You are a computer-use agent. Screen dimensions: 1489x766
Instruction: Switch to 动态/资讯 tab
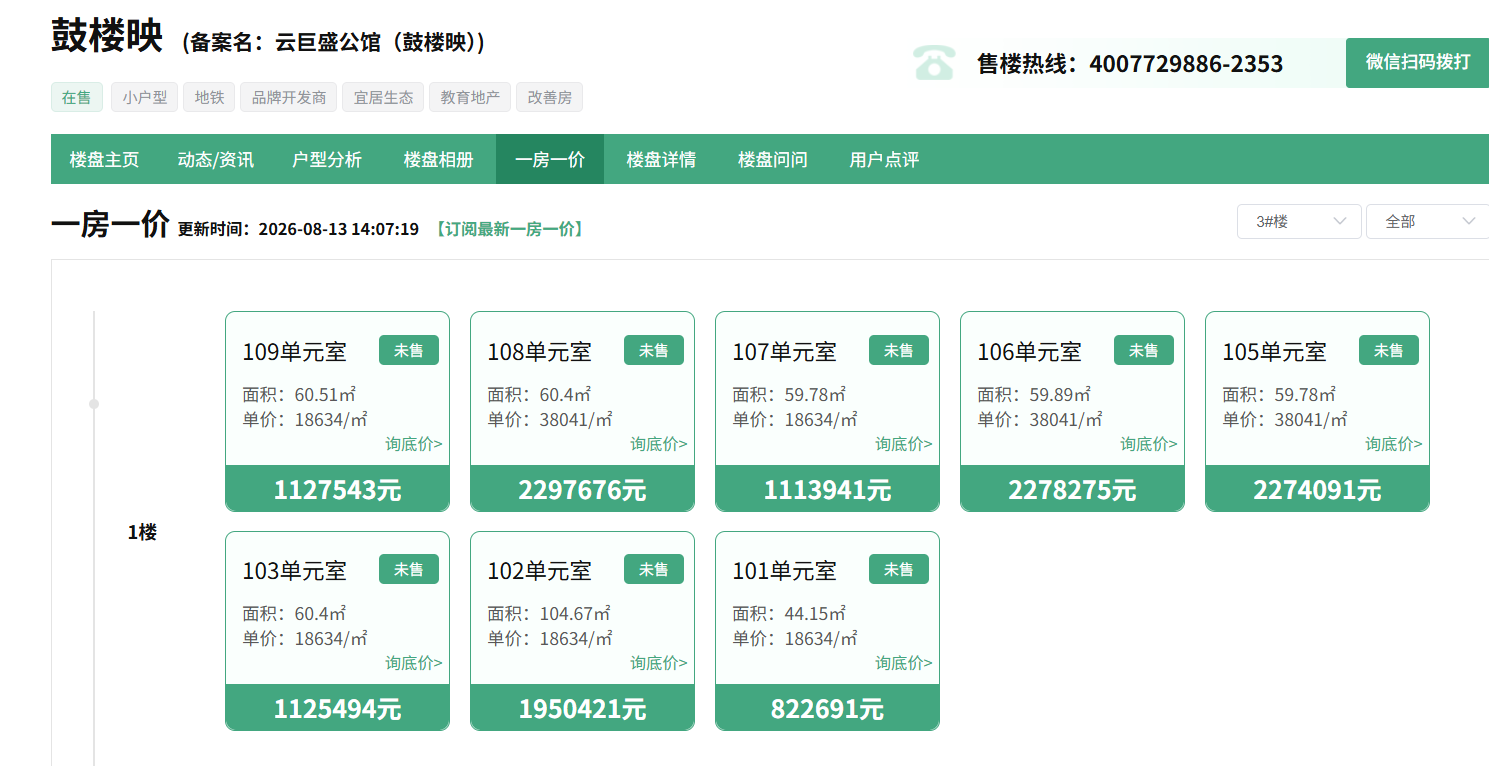coord(216,159)
